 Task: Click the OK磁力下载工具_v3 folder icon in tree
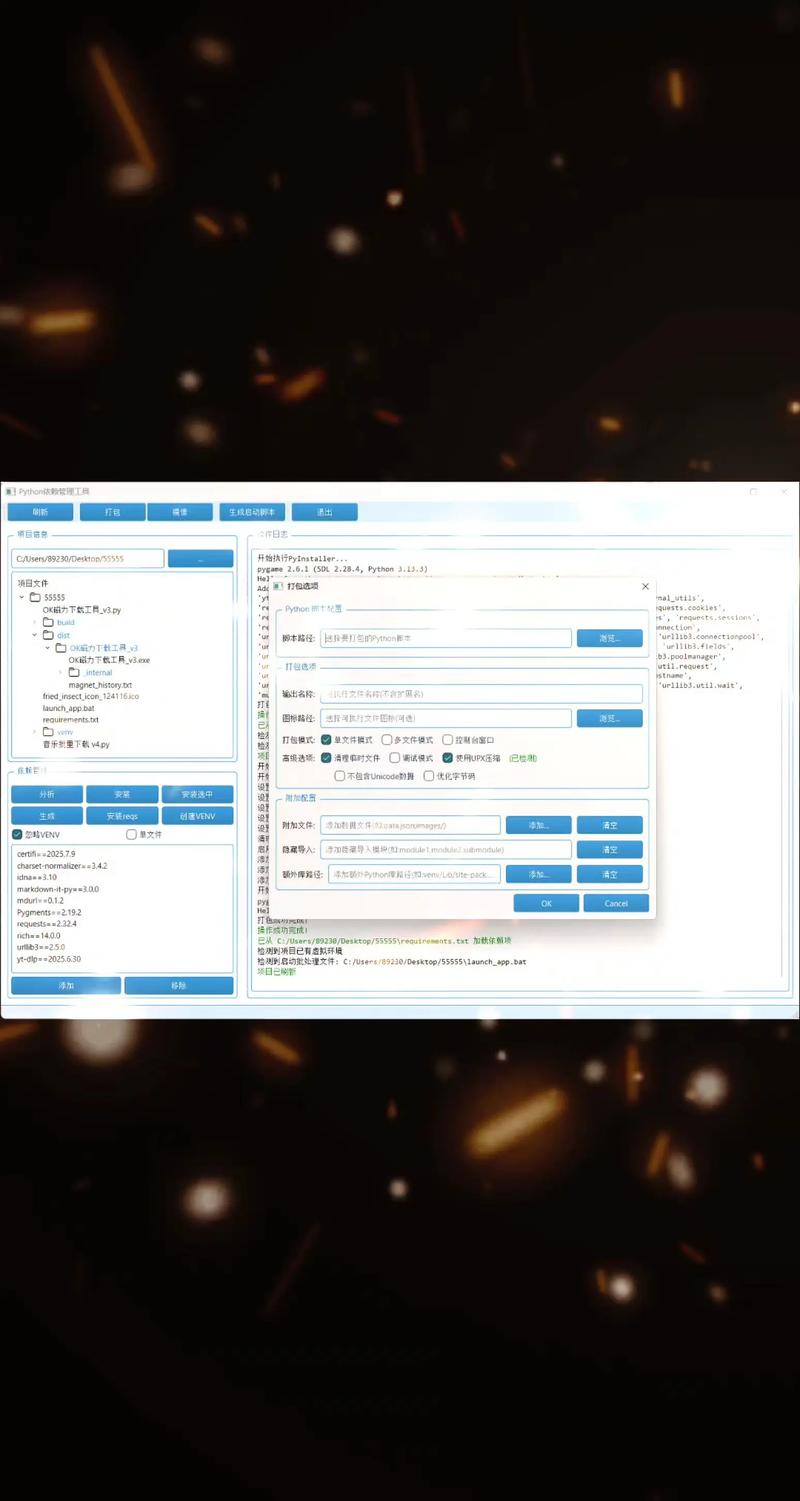[x=61, y=648]
